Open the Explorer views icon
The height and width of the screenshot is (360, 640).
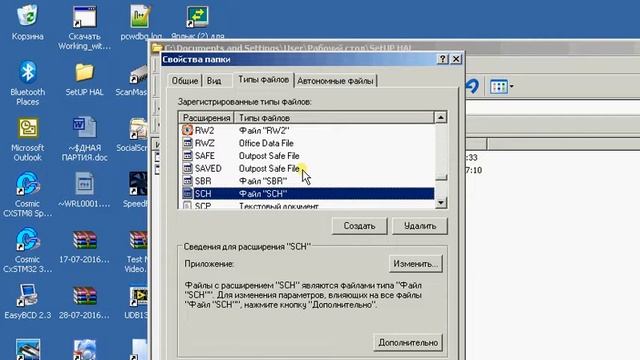(x=499, y=87)
